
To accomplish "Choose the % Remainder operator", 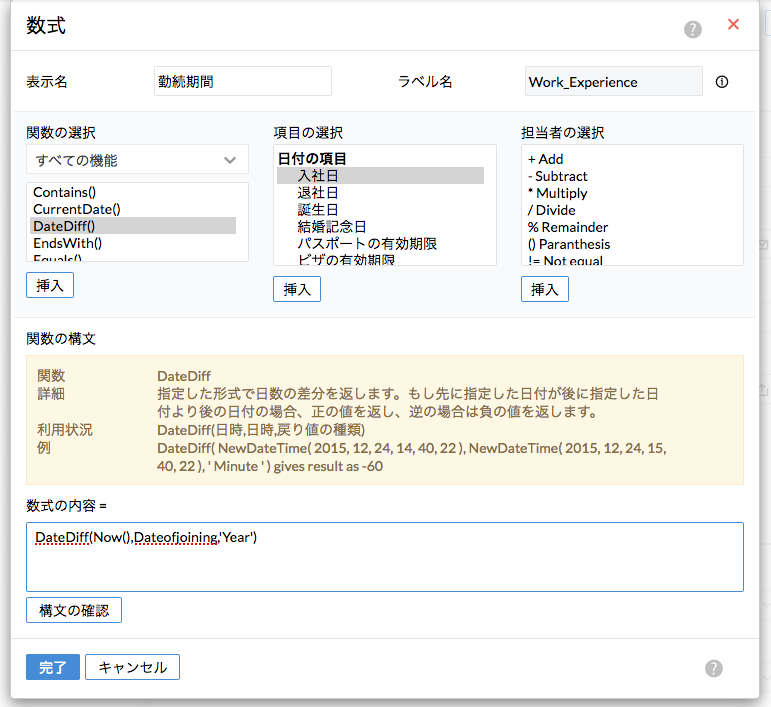I will [x=568, y=227].
